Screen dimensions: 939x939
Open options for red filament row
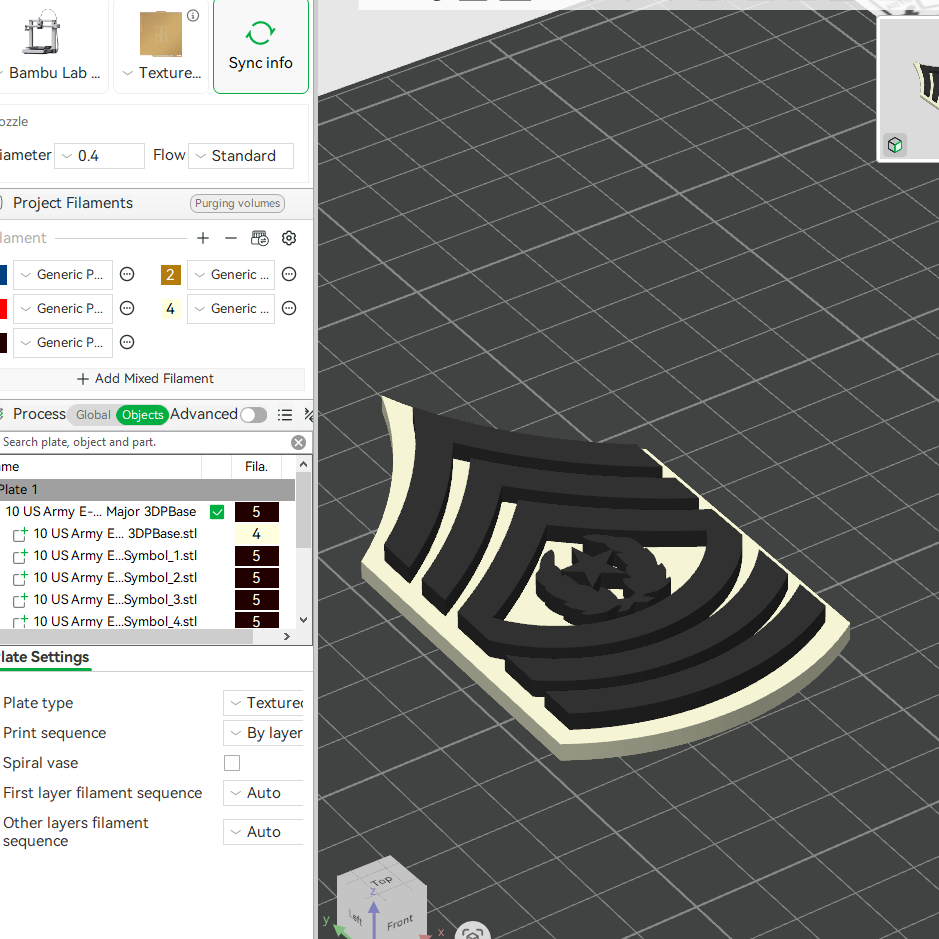127,308
